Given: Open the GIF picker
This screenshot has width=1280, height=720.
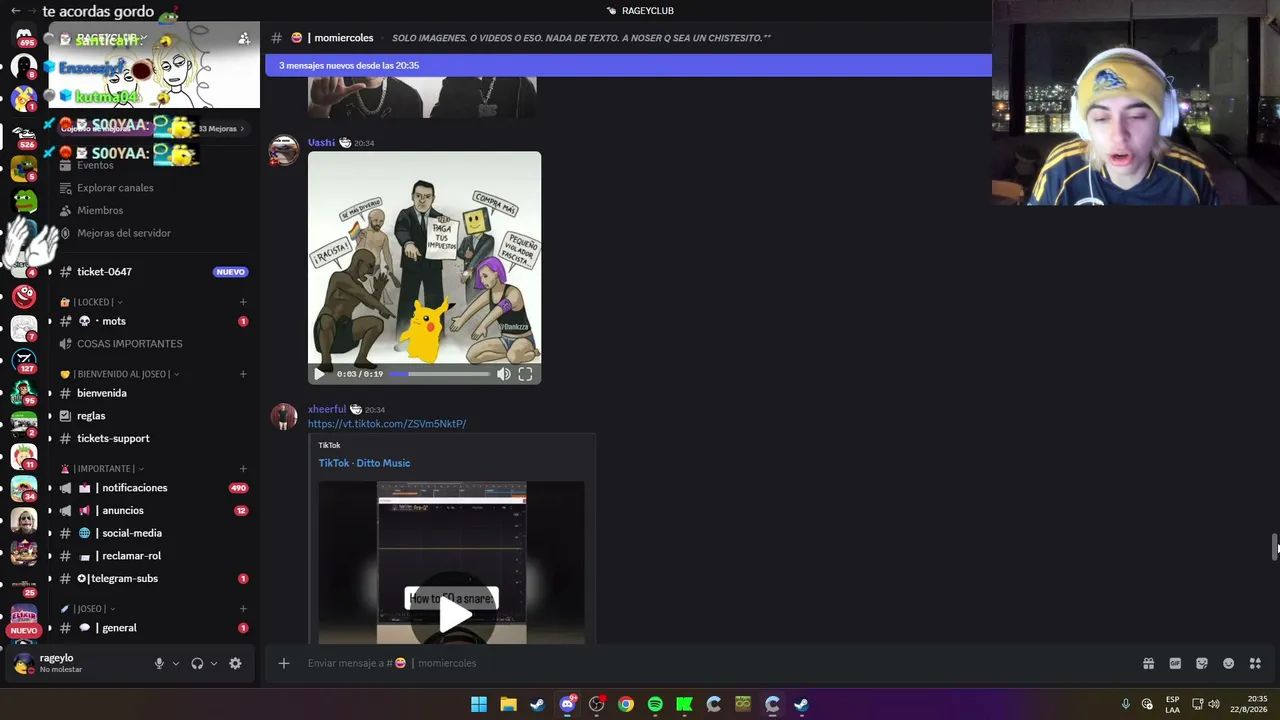Looking at the screenshot, I should pyautogui.click(x=1175, y=663).
